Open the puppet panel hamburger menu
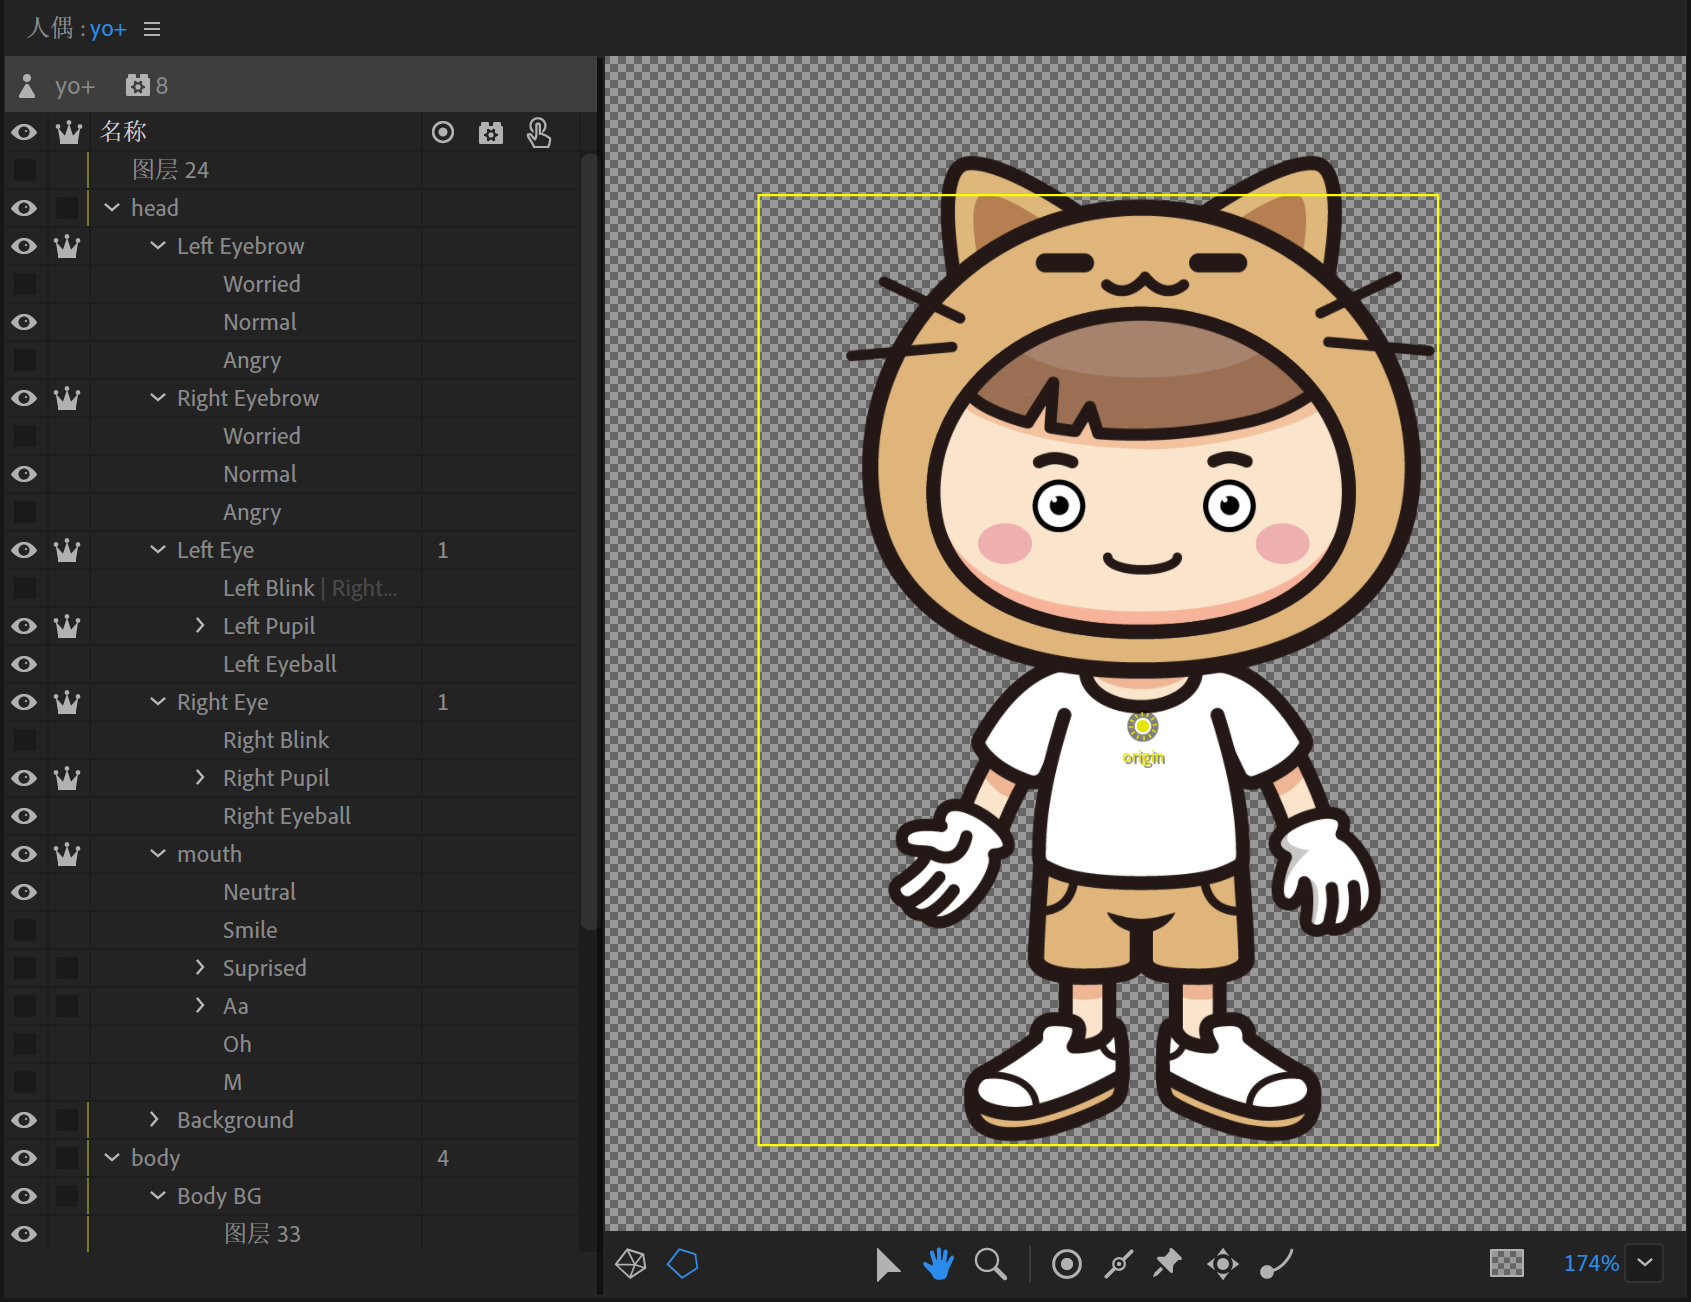Viewport: 1691px width, 1302px height. click(x=151, y=29)
